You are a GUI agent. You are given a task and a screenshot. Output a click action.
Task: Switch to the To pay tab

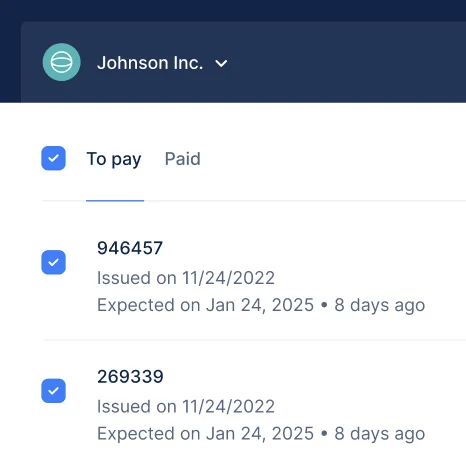[x=114, y=159]
